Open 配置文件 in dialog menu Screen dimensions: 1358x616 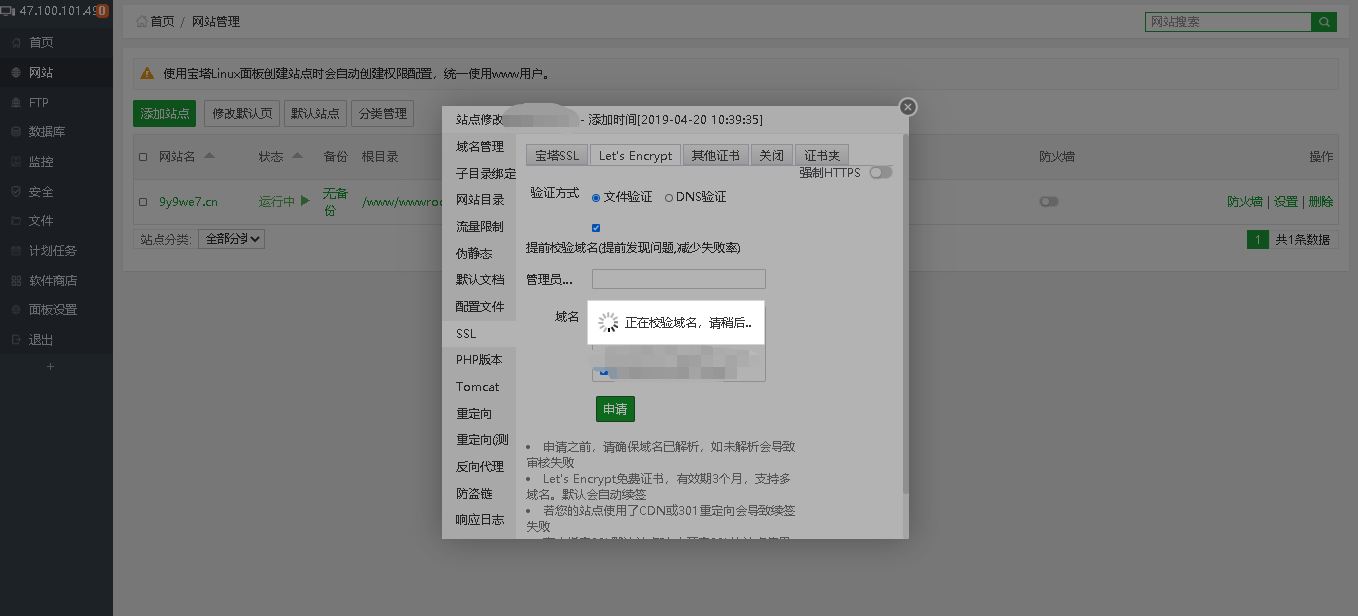point(480,307)
